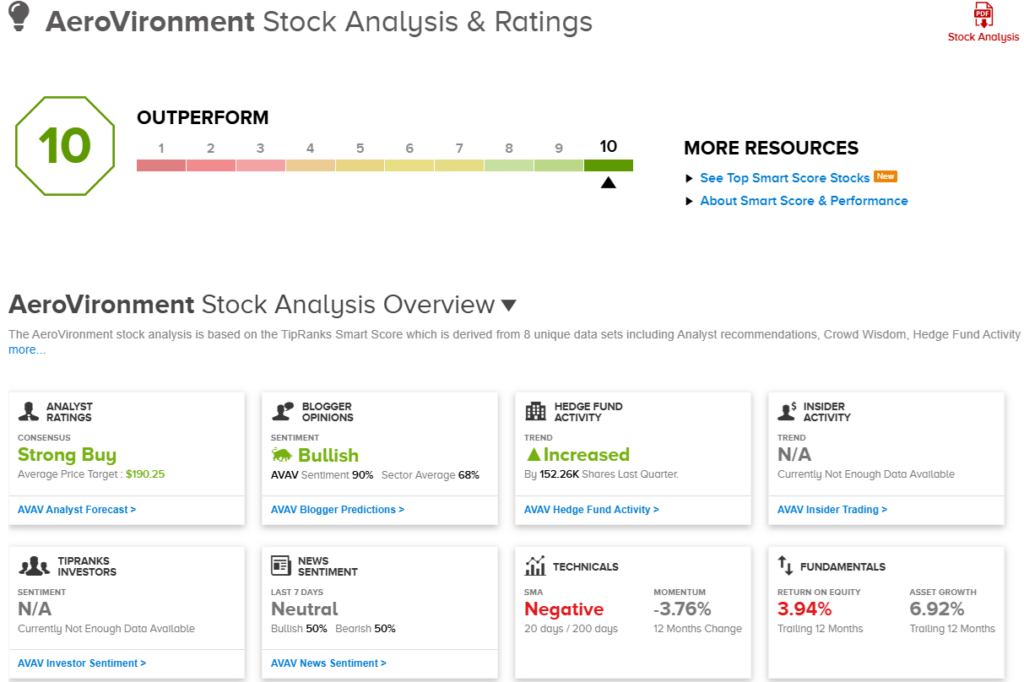The height and width of the screenshot is (682, 1024).
Task: Click the Strong Buy consensus text
Action: pyautogui.click(x=67, y=455)
